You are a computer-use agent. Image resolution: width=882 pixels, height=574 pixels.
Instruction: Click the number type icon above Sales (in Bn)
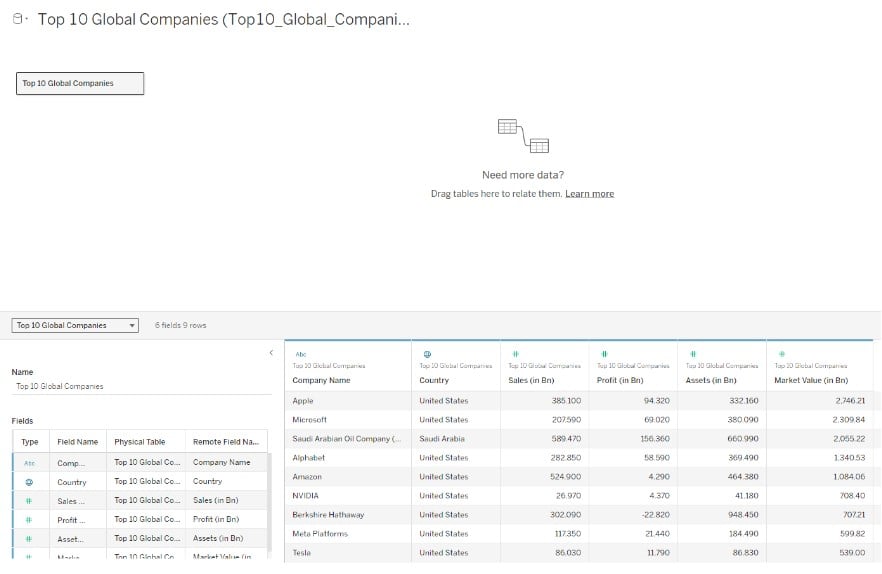515,355
